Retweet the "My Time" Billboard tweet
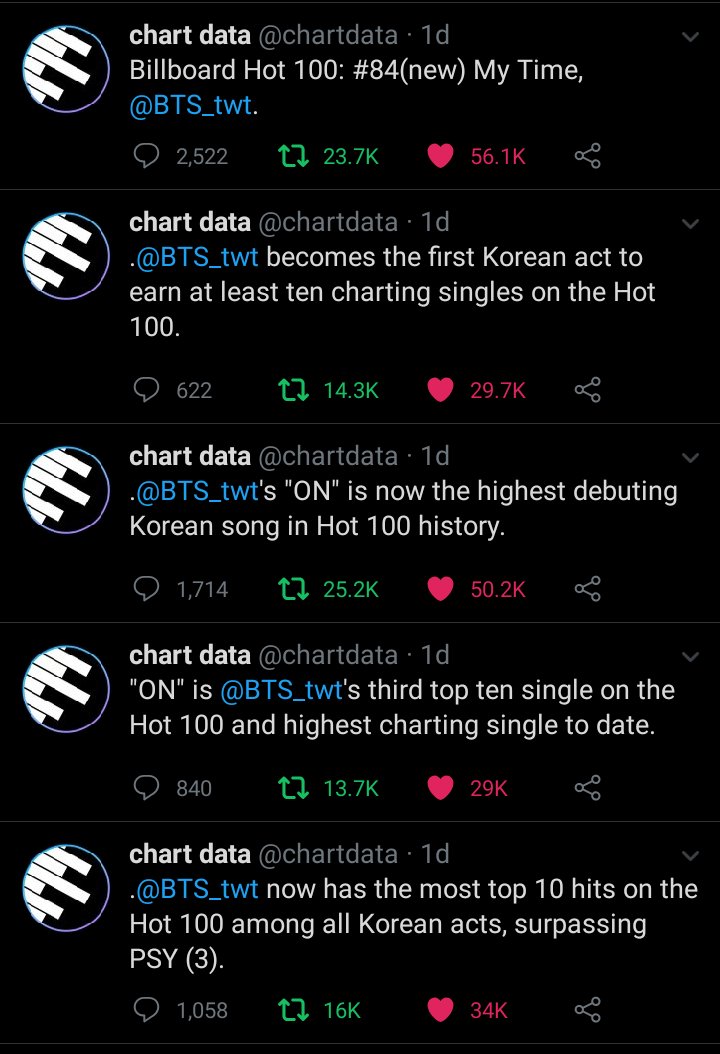 (x=291, y=156)
